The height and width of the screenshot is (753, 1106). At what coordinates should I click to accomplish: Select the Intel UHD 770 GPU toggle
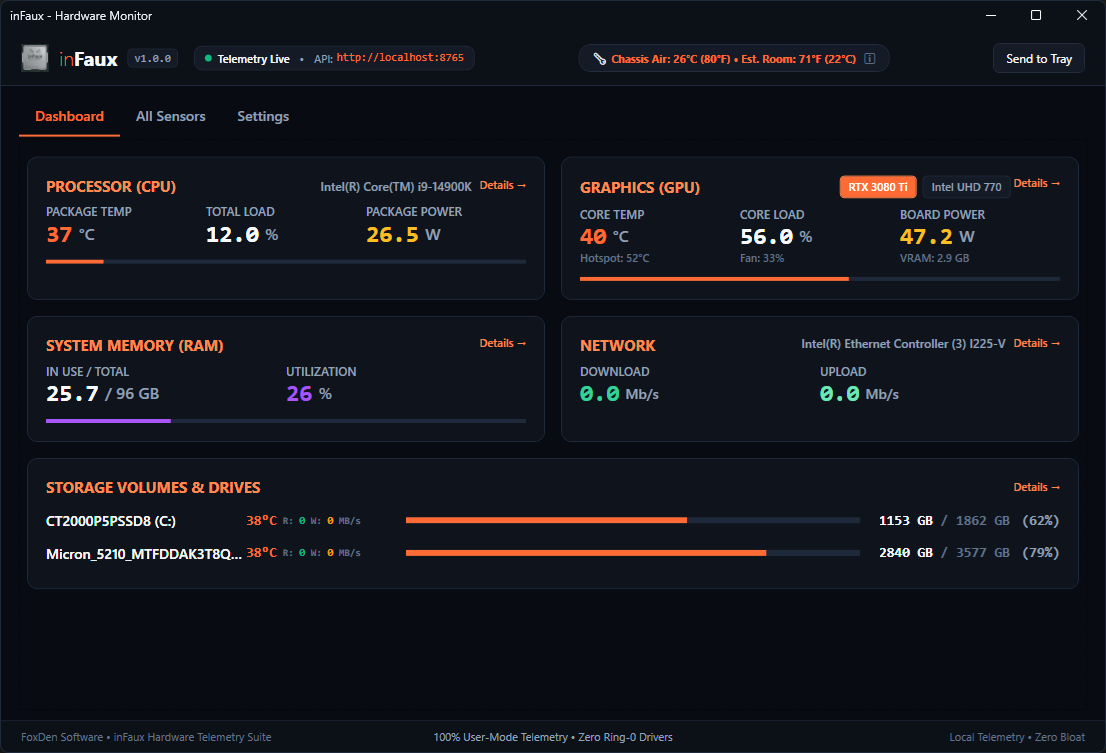(x=966, y=187)
